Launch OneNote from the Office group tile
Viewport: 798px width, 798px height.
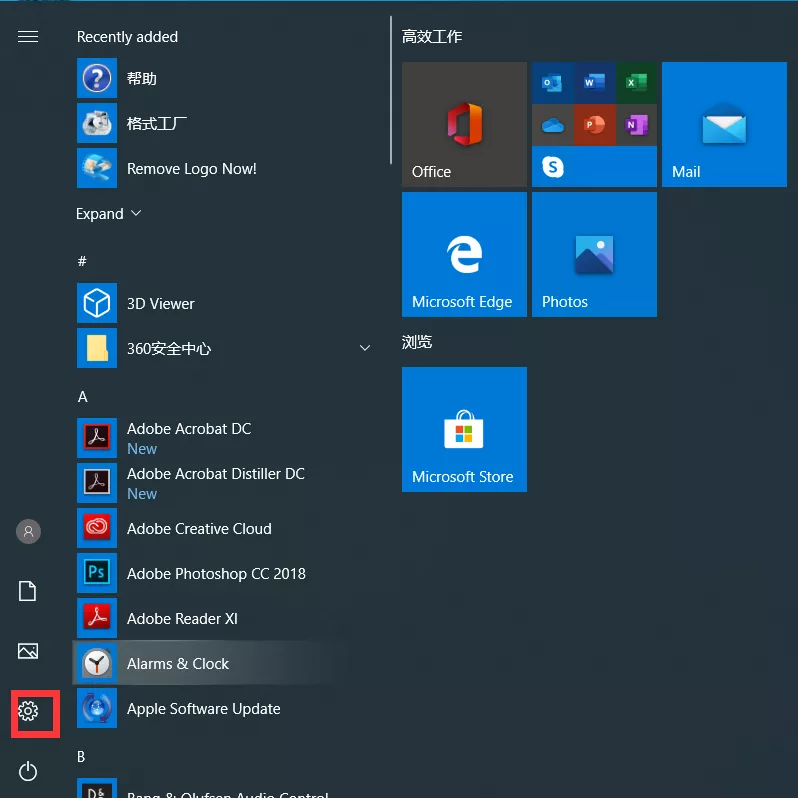coord(636,125)
